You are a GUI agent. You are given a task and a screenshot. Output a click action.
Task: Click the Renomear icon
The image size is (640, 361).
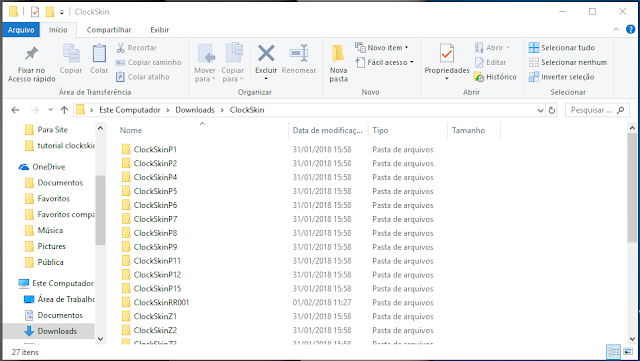(299, 59)
